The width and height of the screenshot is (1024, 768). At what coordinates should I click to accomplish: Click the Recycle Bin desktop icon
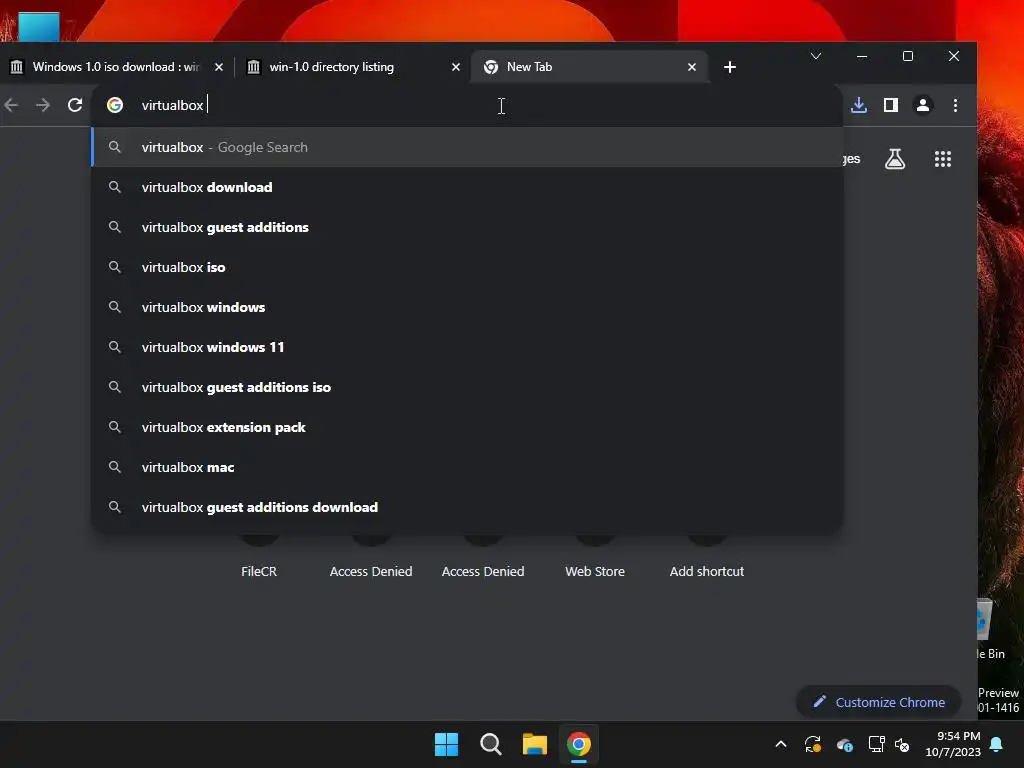click(x=991, y=630)
